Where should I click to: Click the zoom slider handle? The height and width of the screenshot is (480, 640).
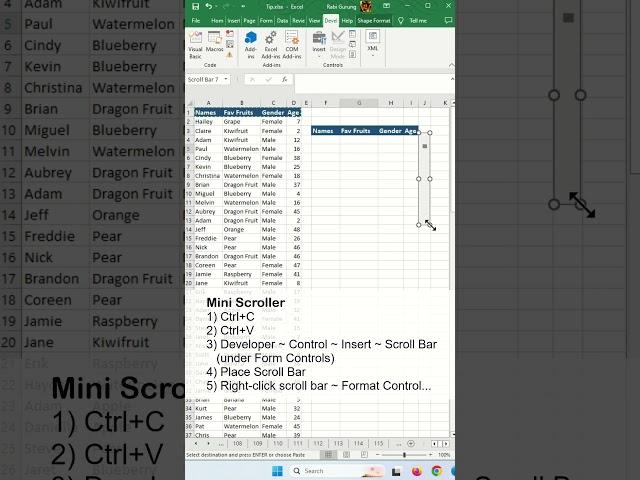[x=404, y=455]
